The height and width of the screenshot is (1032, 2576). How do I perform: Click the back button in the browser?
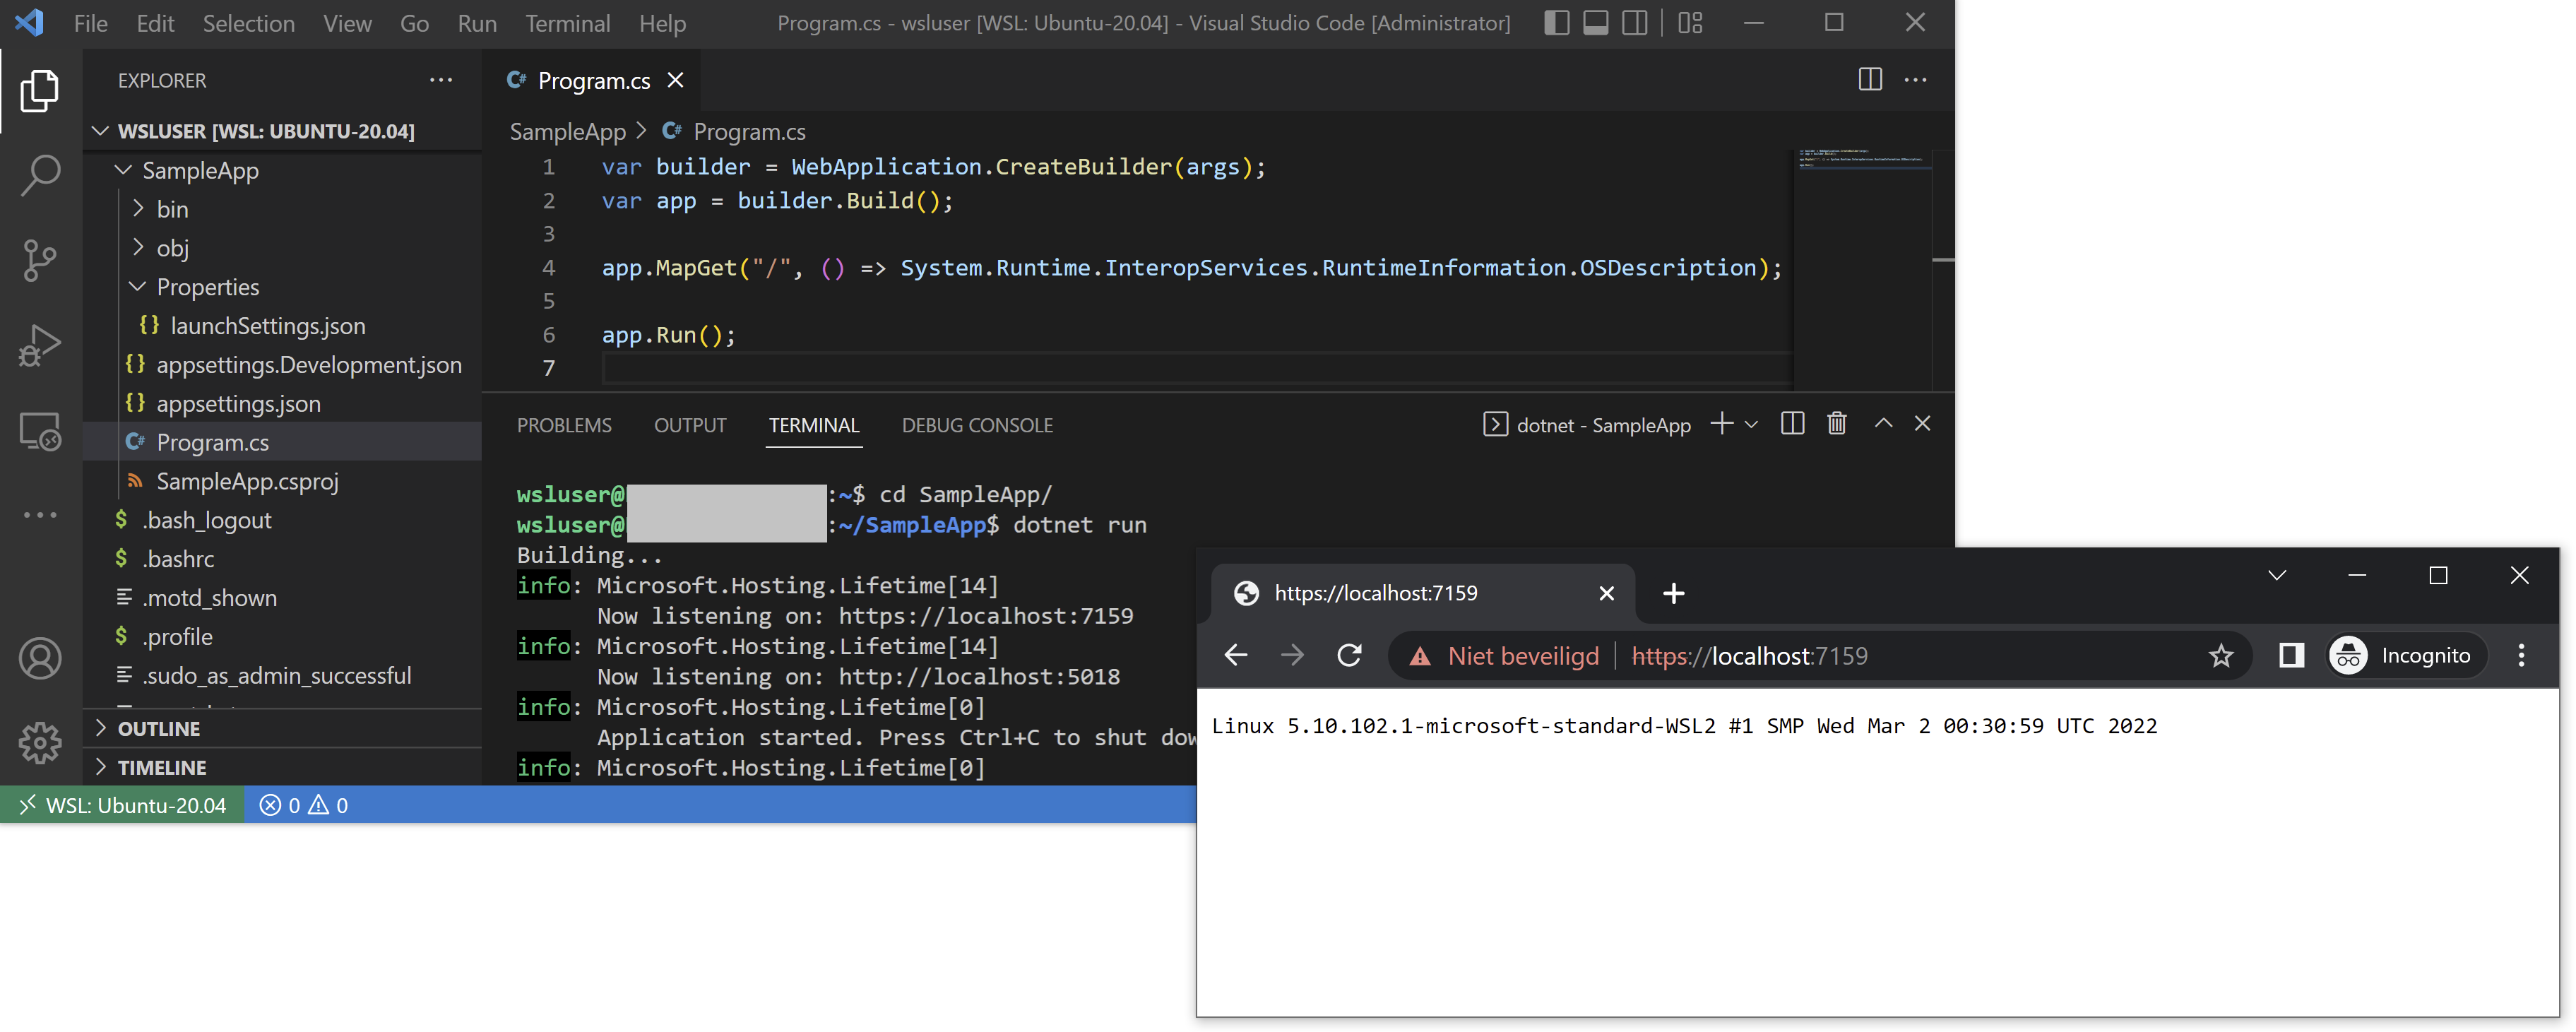pyautogui.click(x=1236, y=655)
